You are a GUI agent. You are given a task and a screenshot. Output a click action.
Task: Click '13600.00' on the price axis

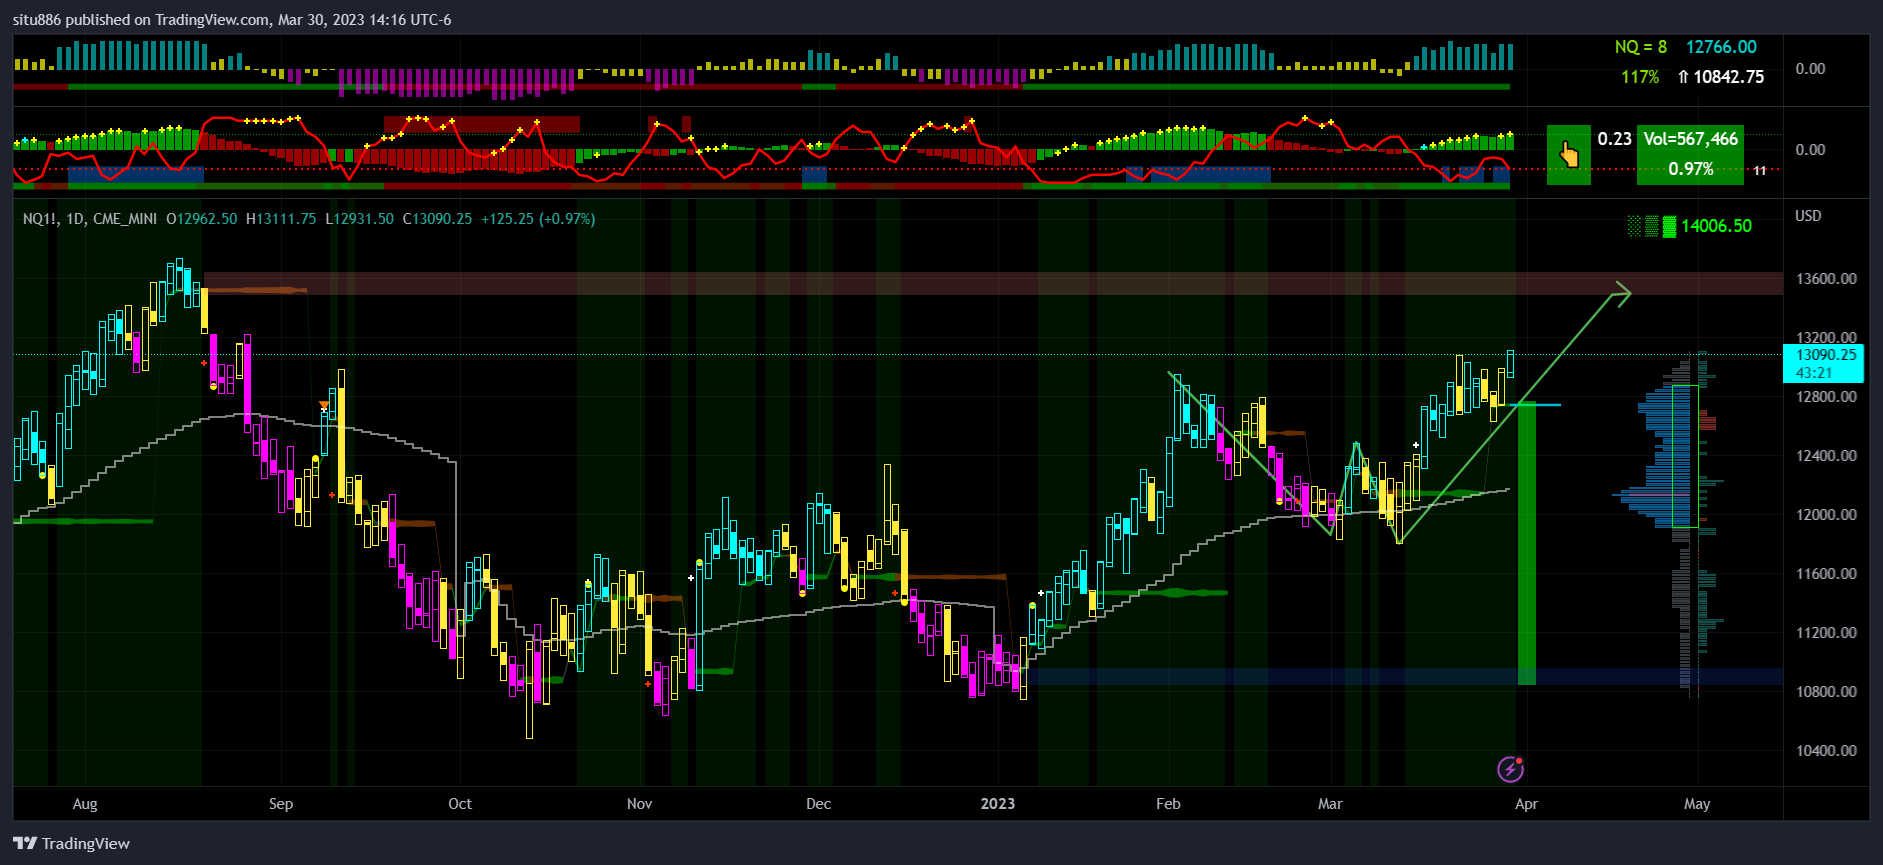tap(1826, 279)
